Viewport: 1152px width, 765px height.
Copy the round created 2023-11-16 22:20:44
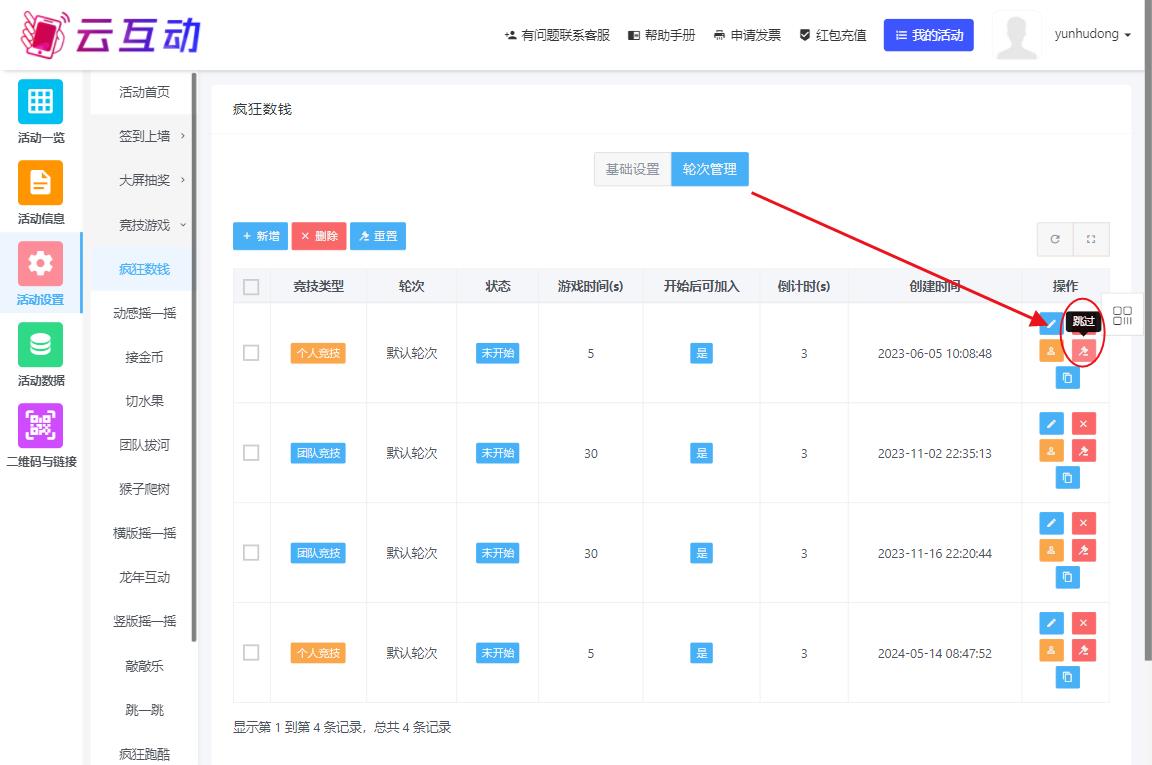point(1067,578)
